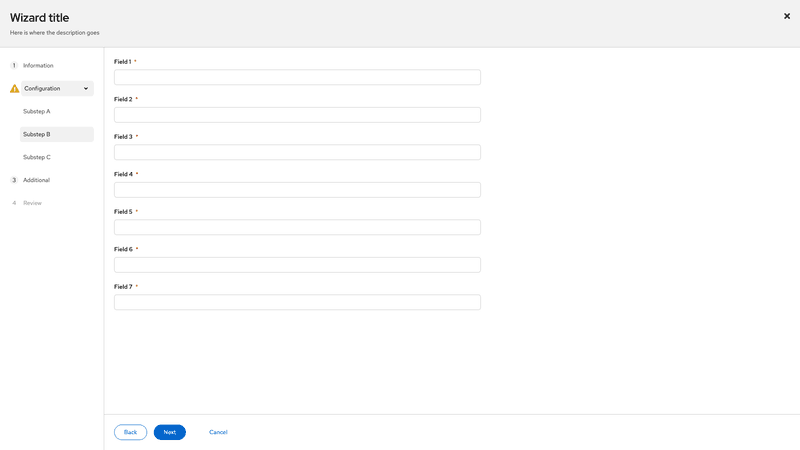
Task: Click the Cancel link
Action: point(218,432)
